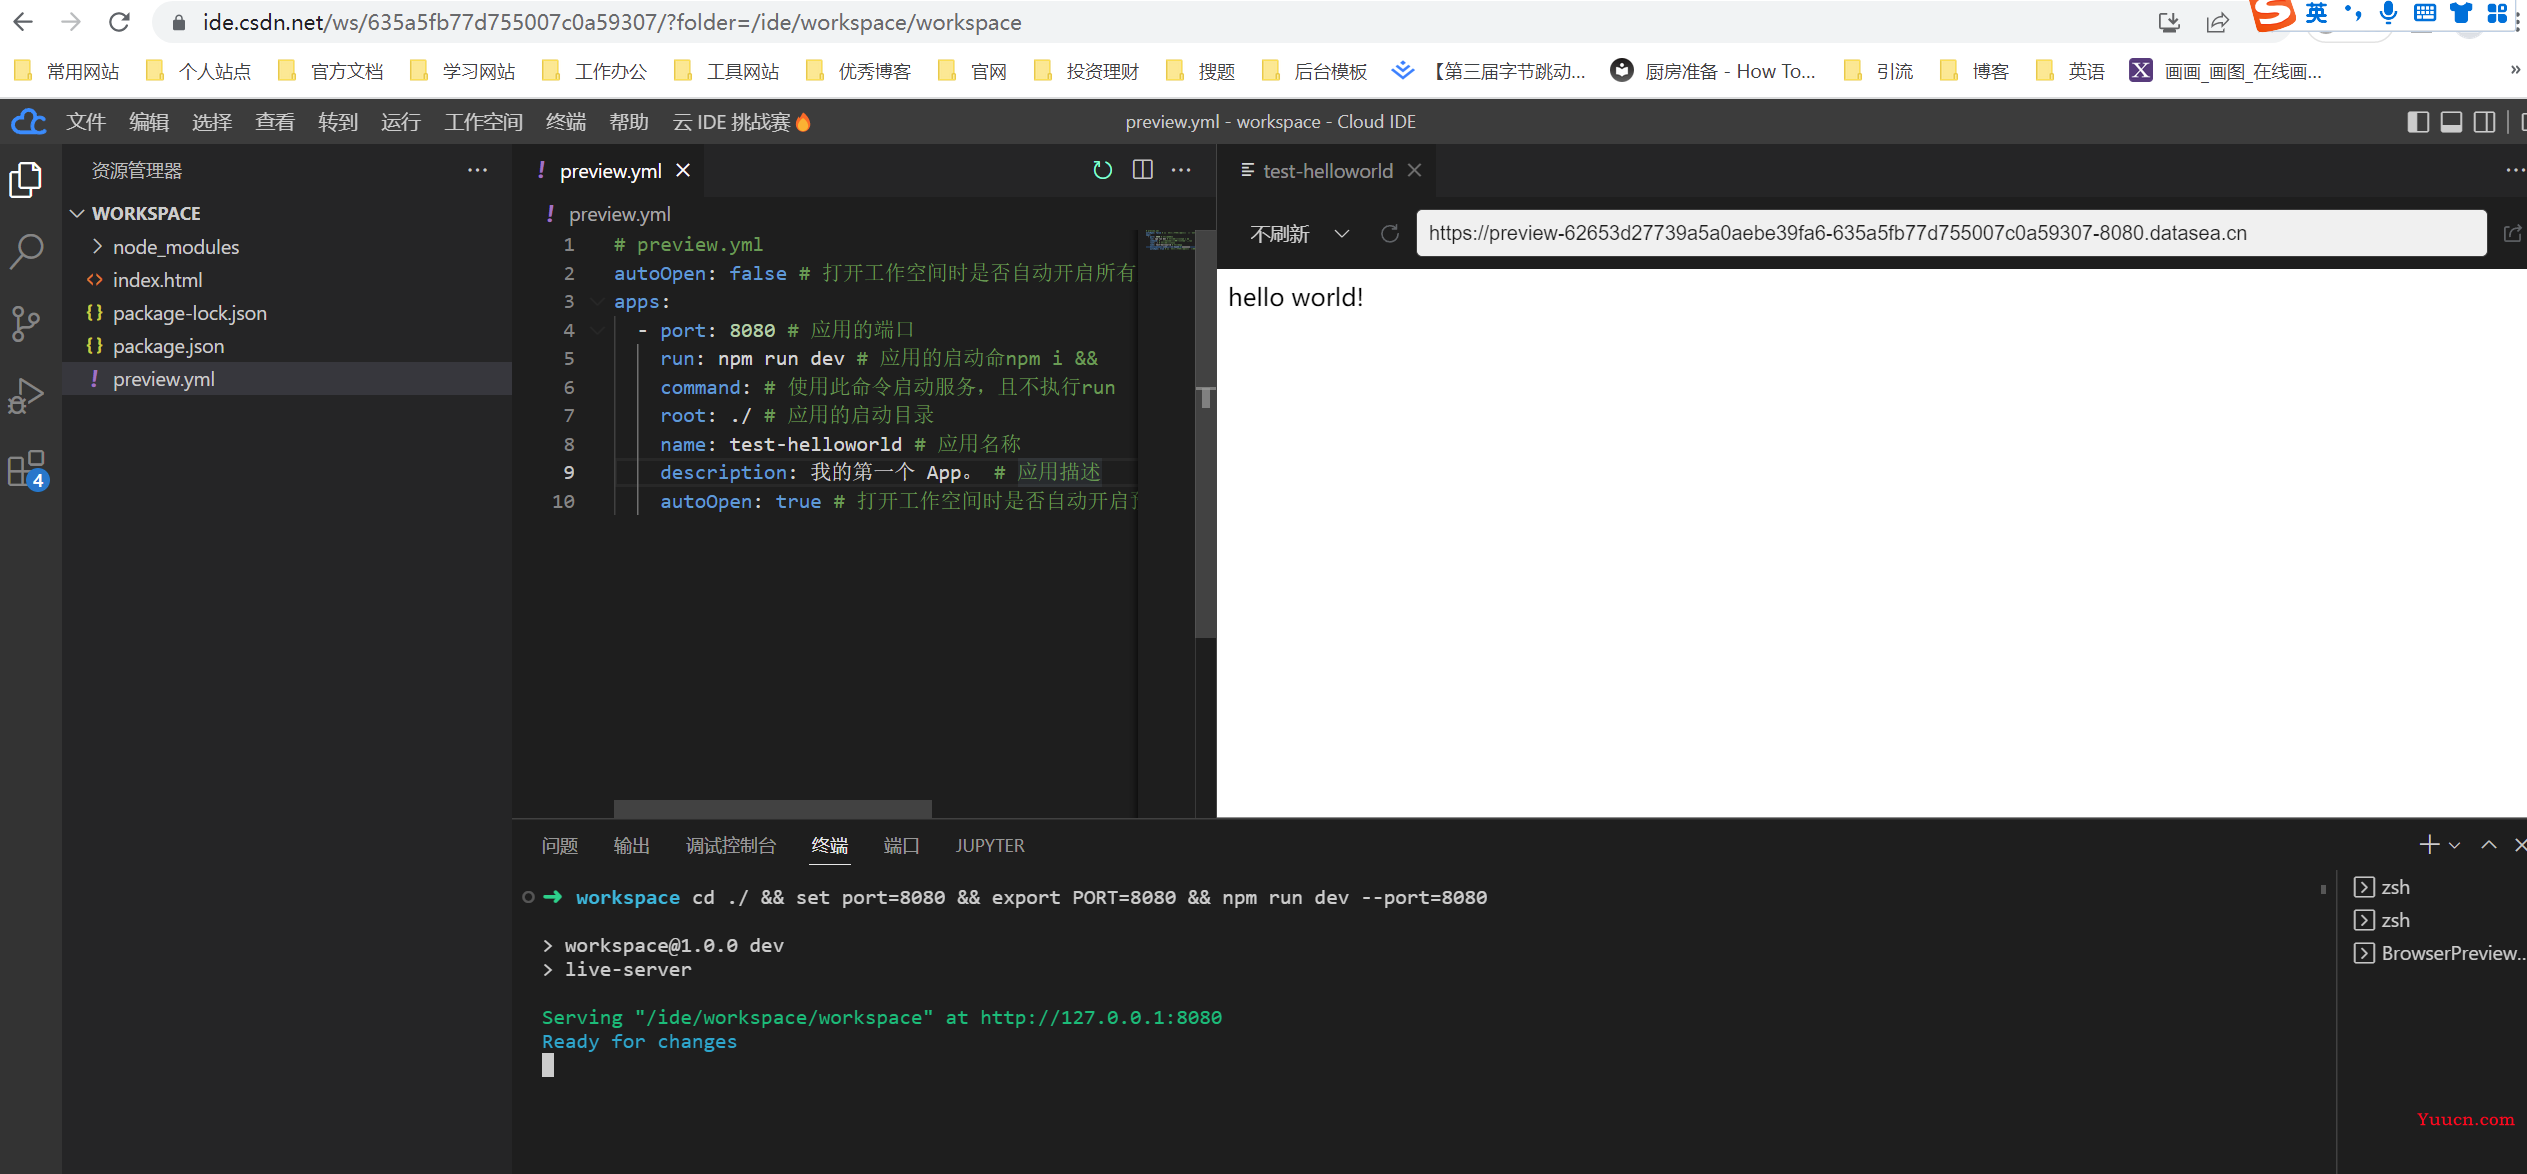Click the code minimap thumbnail

1169,240
